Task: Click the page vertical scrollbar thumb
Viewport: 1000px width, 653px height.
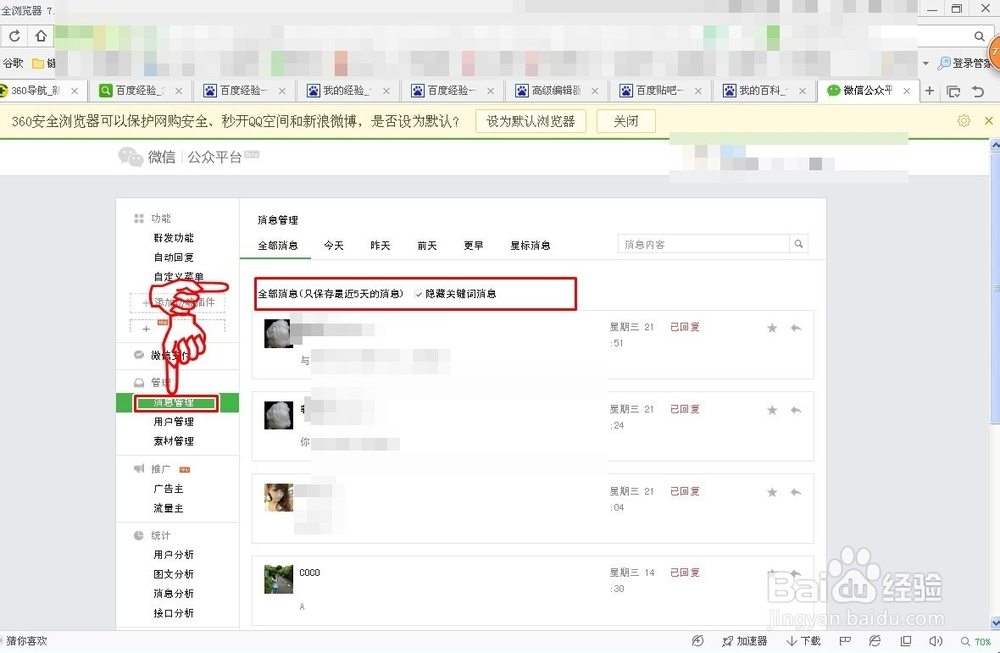Action: [995, 287]
